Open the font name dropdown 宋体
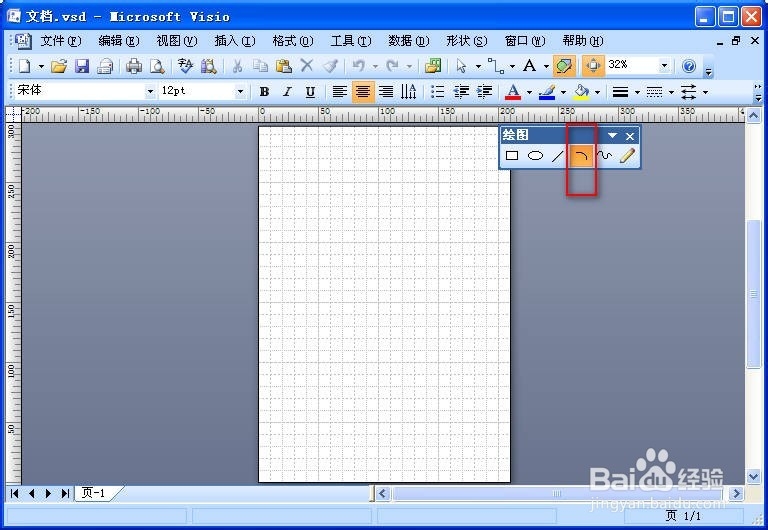This screenshot has width=768, height=530. point(150,92)
